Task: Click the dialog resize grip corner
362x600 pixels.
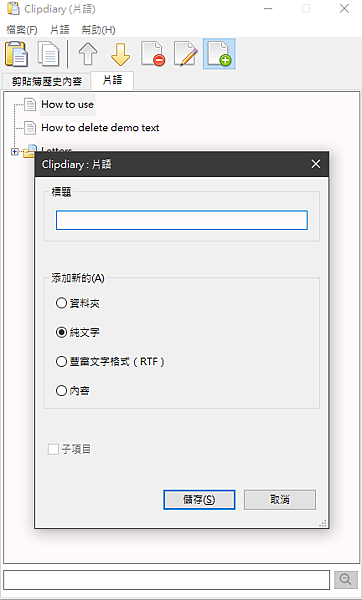Action: 323,523
